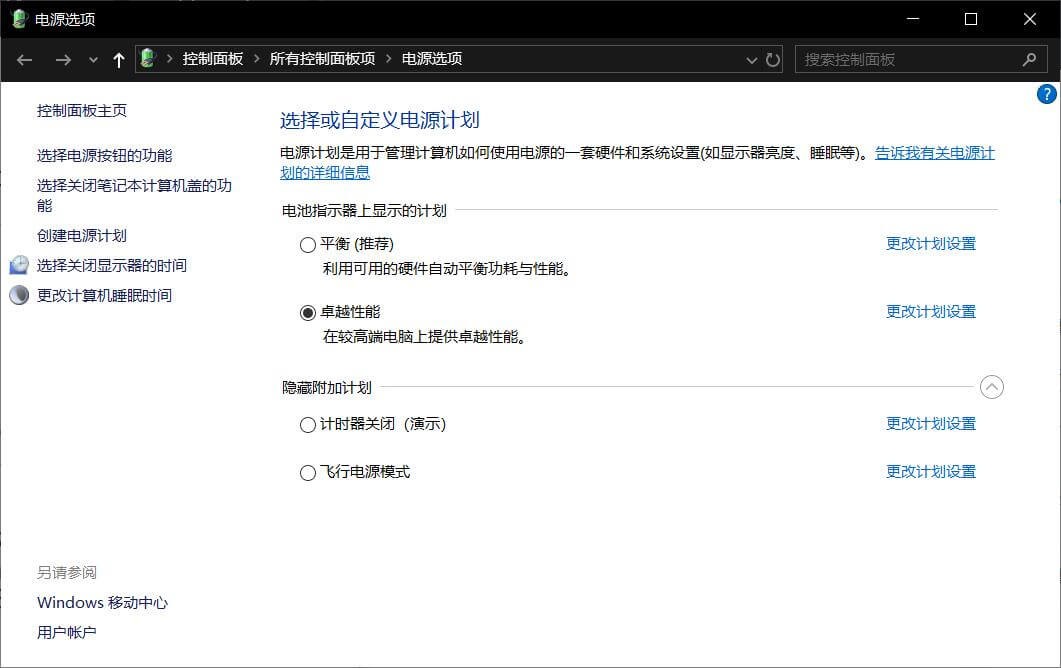Open the address bar history dropdown
The image size is (1061, 668).
point(751,59)
